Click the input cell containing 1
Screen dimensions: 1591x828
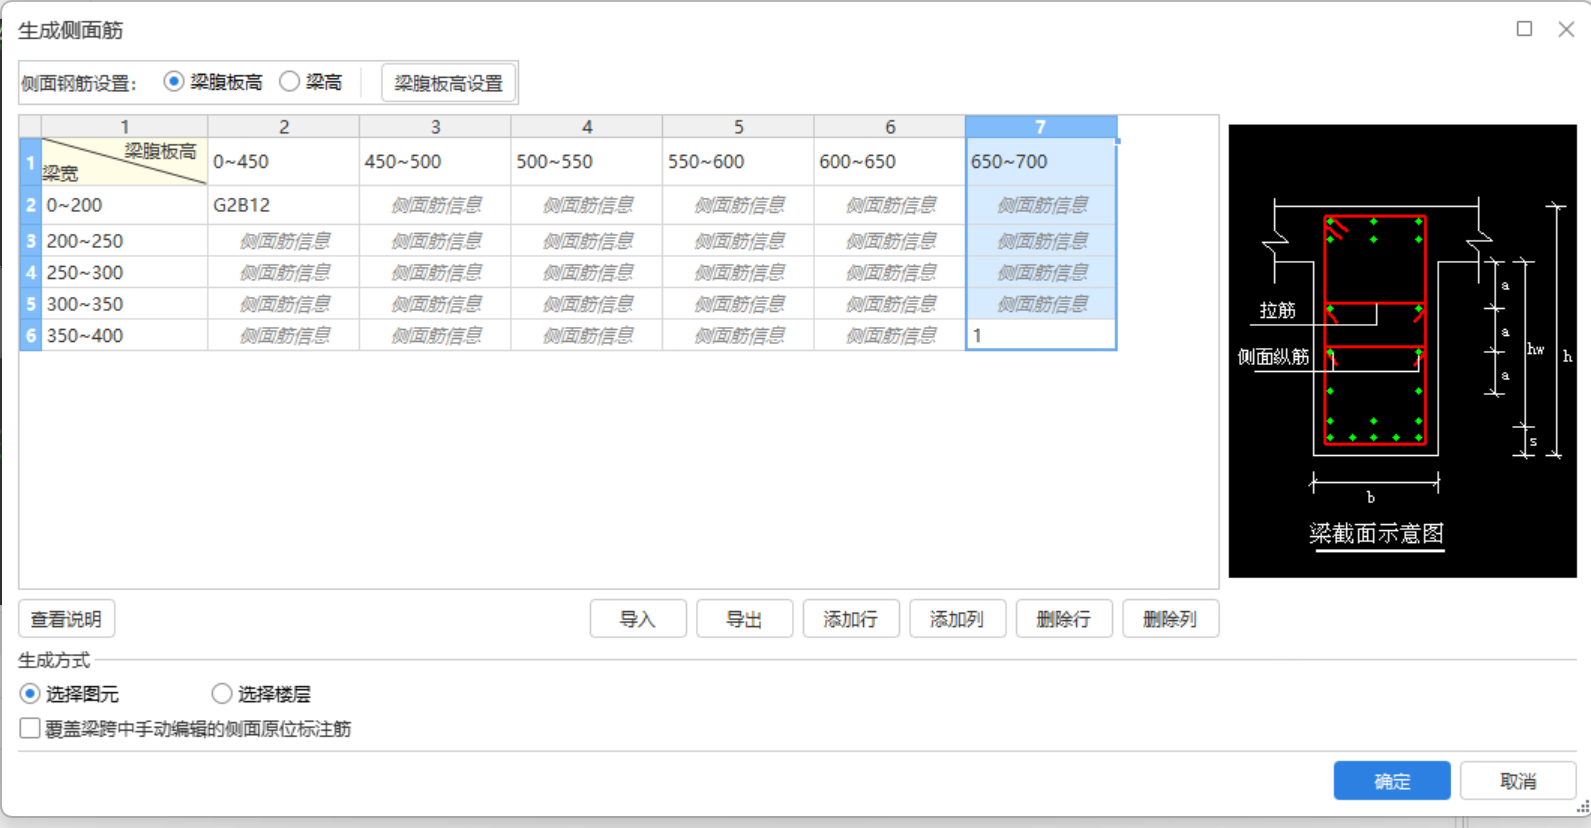1041,335
